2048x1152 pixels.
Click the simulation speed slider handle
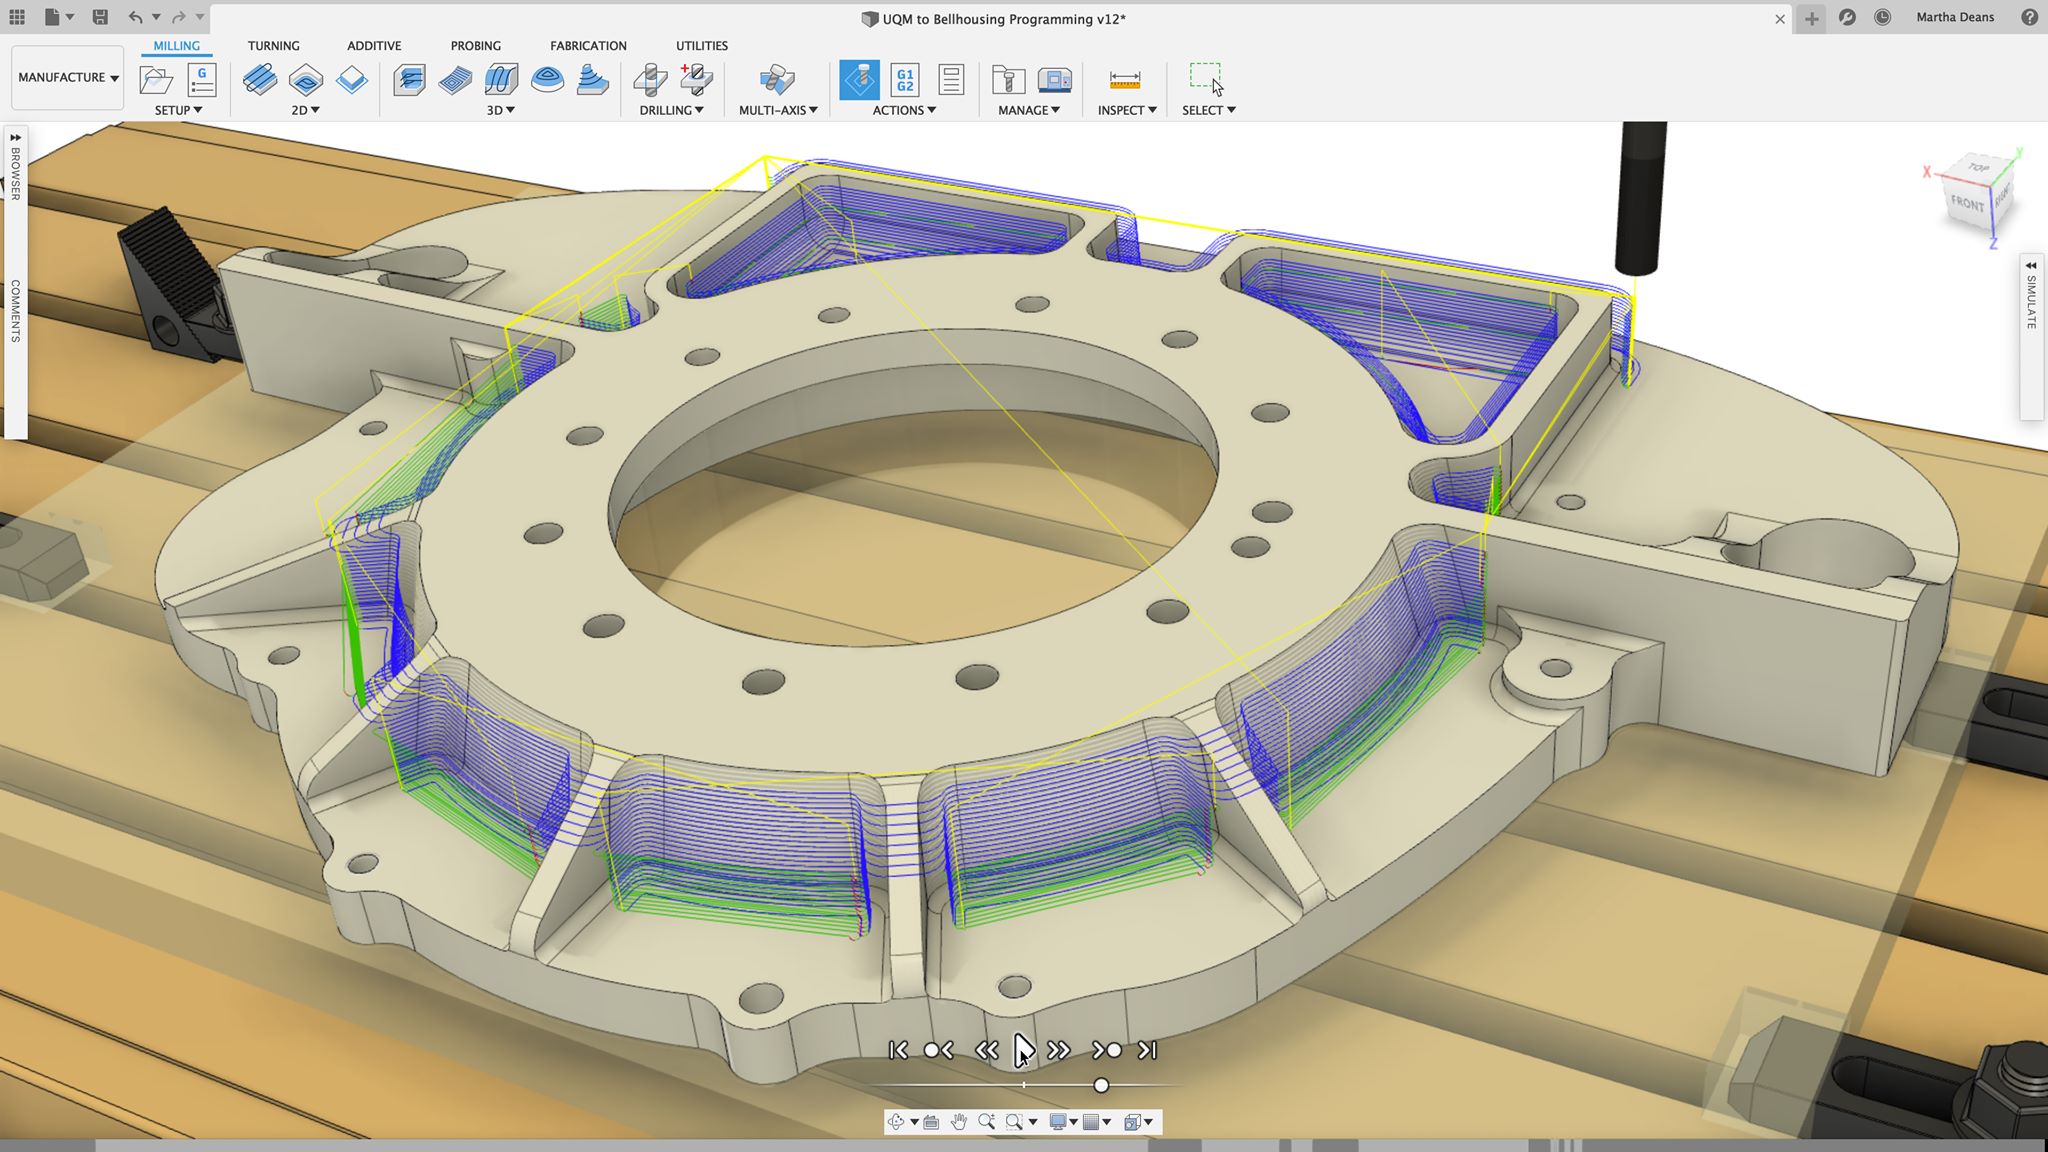pos(1101,1085)
